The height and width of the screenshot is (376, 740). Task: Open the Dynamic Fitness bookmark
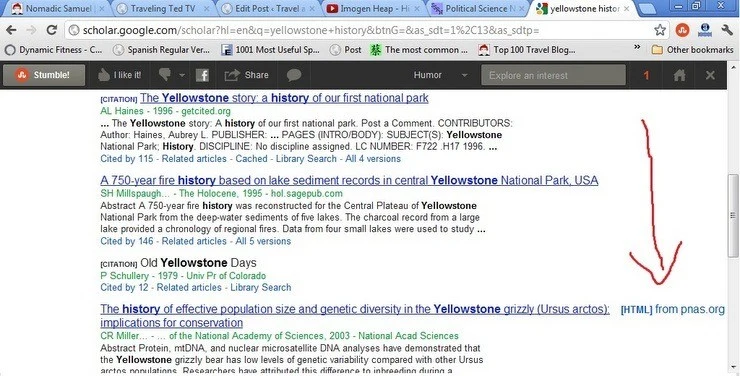click(54, 50)
